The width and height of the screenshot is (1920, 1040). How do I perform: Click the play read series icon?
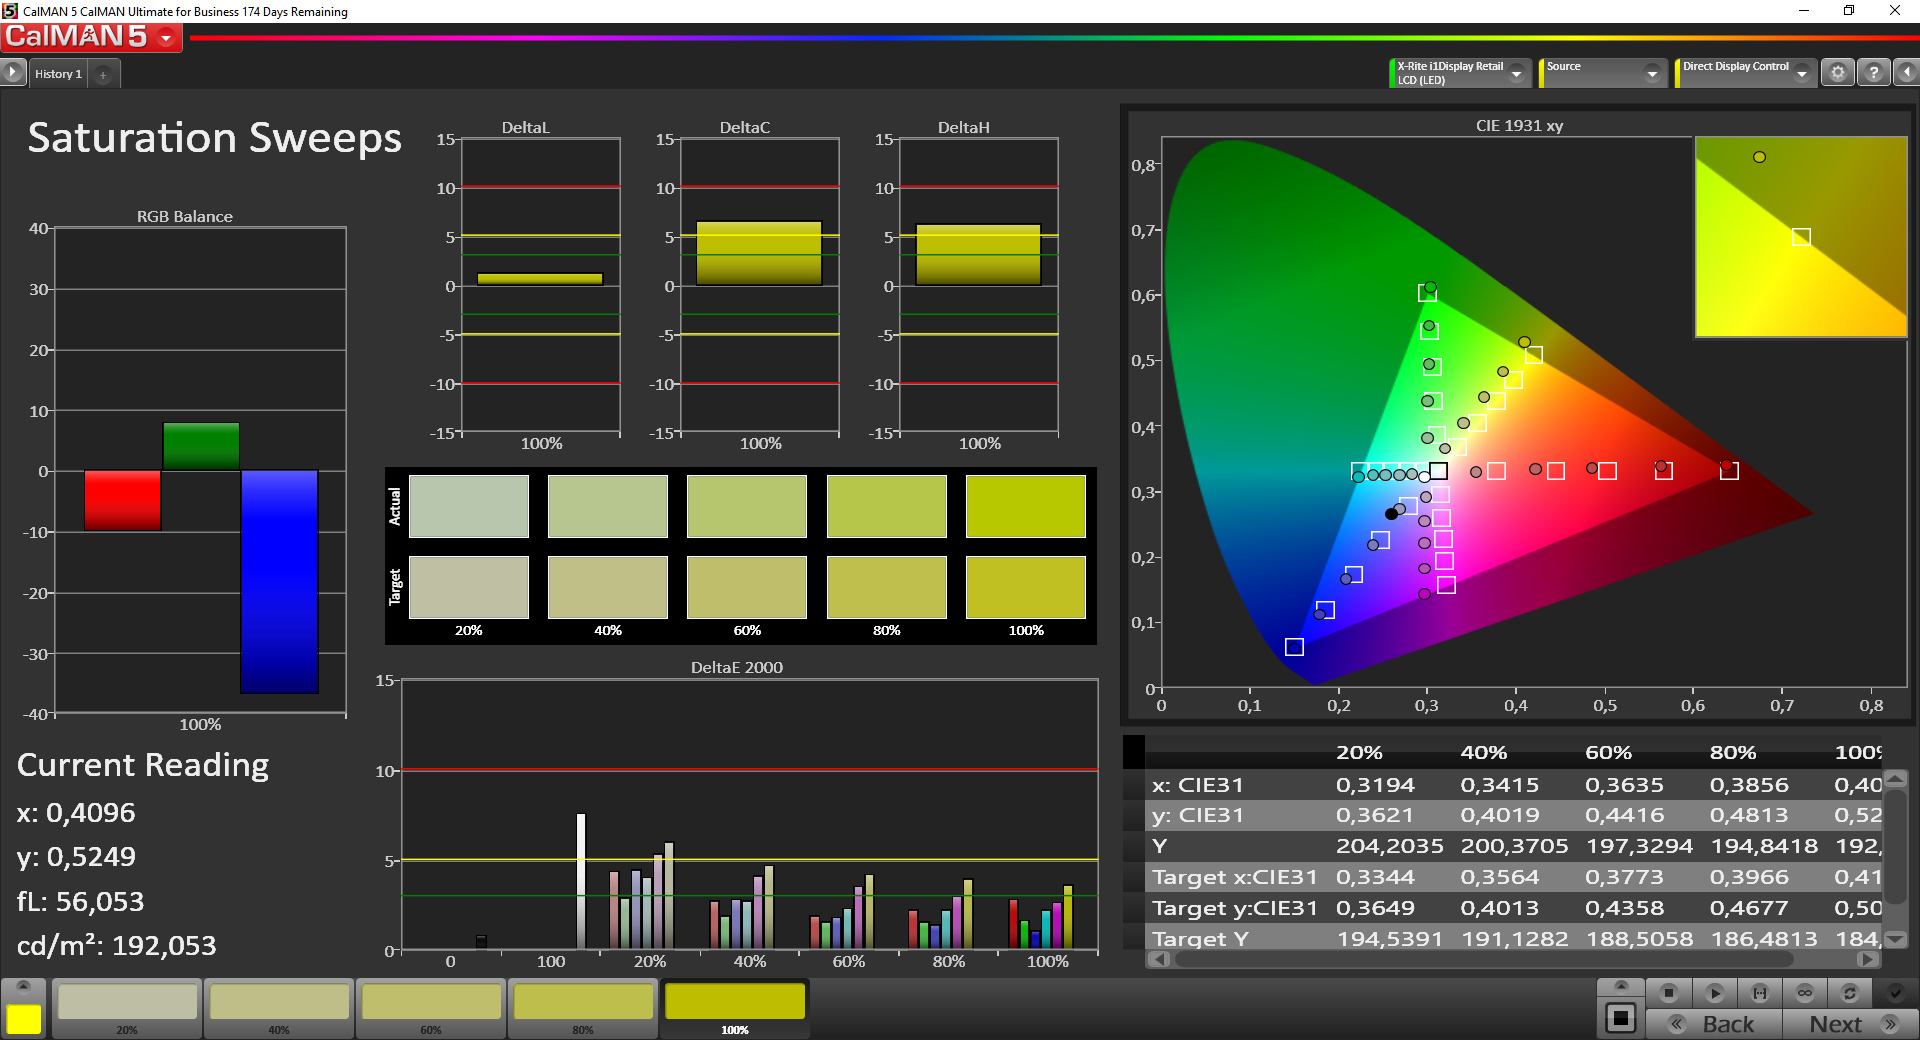click(1714, 993)
